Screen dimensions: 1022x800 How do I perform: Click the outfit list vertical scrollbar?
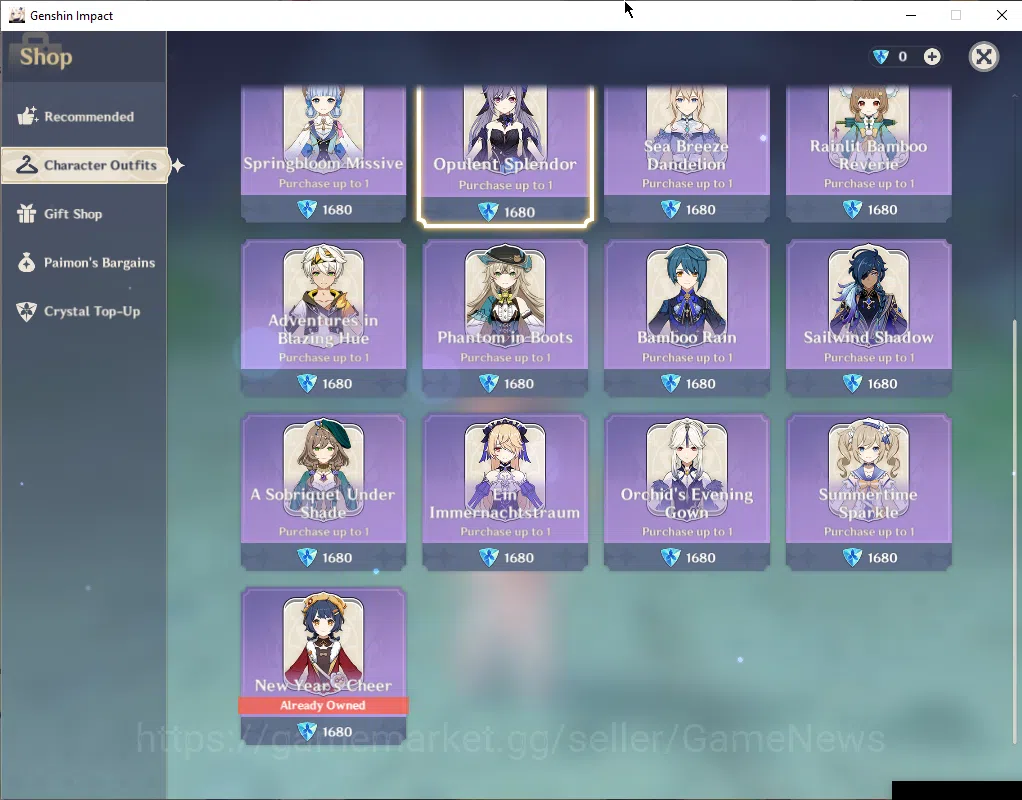1014,531
